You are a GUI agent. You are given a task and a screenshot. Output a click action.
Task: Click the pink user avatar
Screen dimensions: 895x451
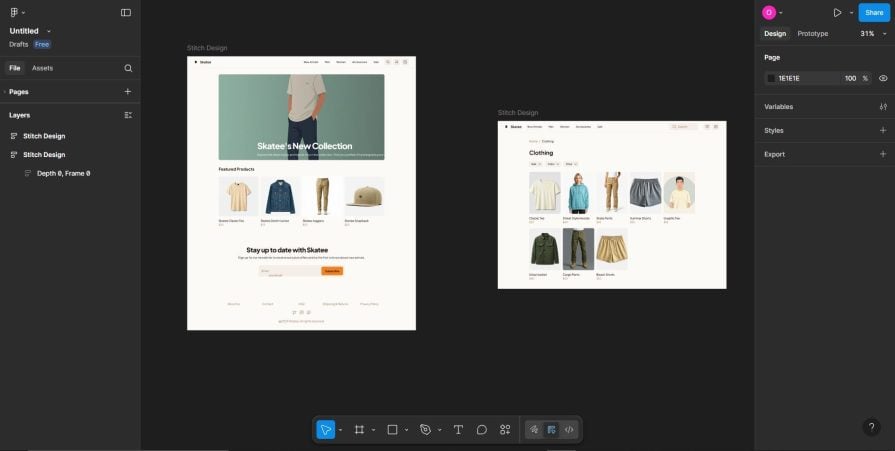pyautogui.click(x=769, y=13)
